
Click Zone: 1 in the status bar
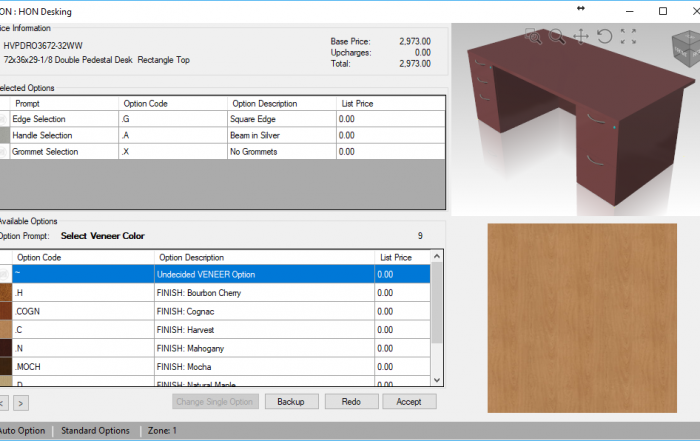[x=162, y=431]
